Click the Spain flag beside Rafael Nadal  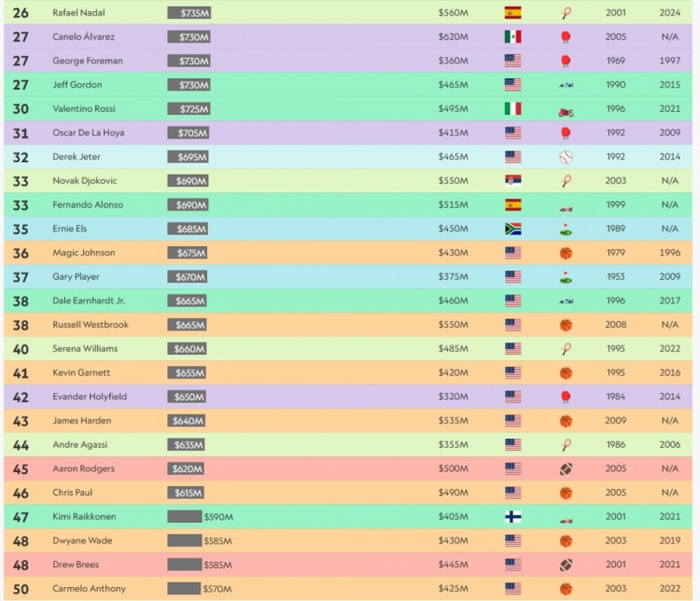click(513, 13)
